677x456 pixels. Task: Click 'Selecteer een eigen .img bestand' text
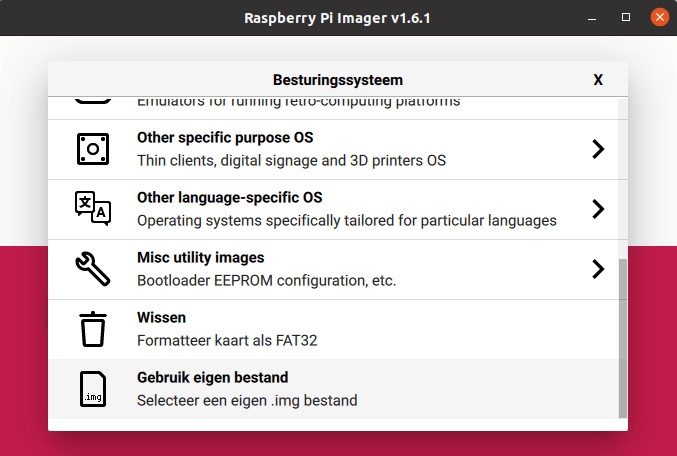tap(247, 400)
